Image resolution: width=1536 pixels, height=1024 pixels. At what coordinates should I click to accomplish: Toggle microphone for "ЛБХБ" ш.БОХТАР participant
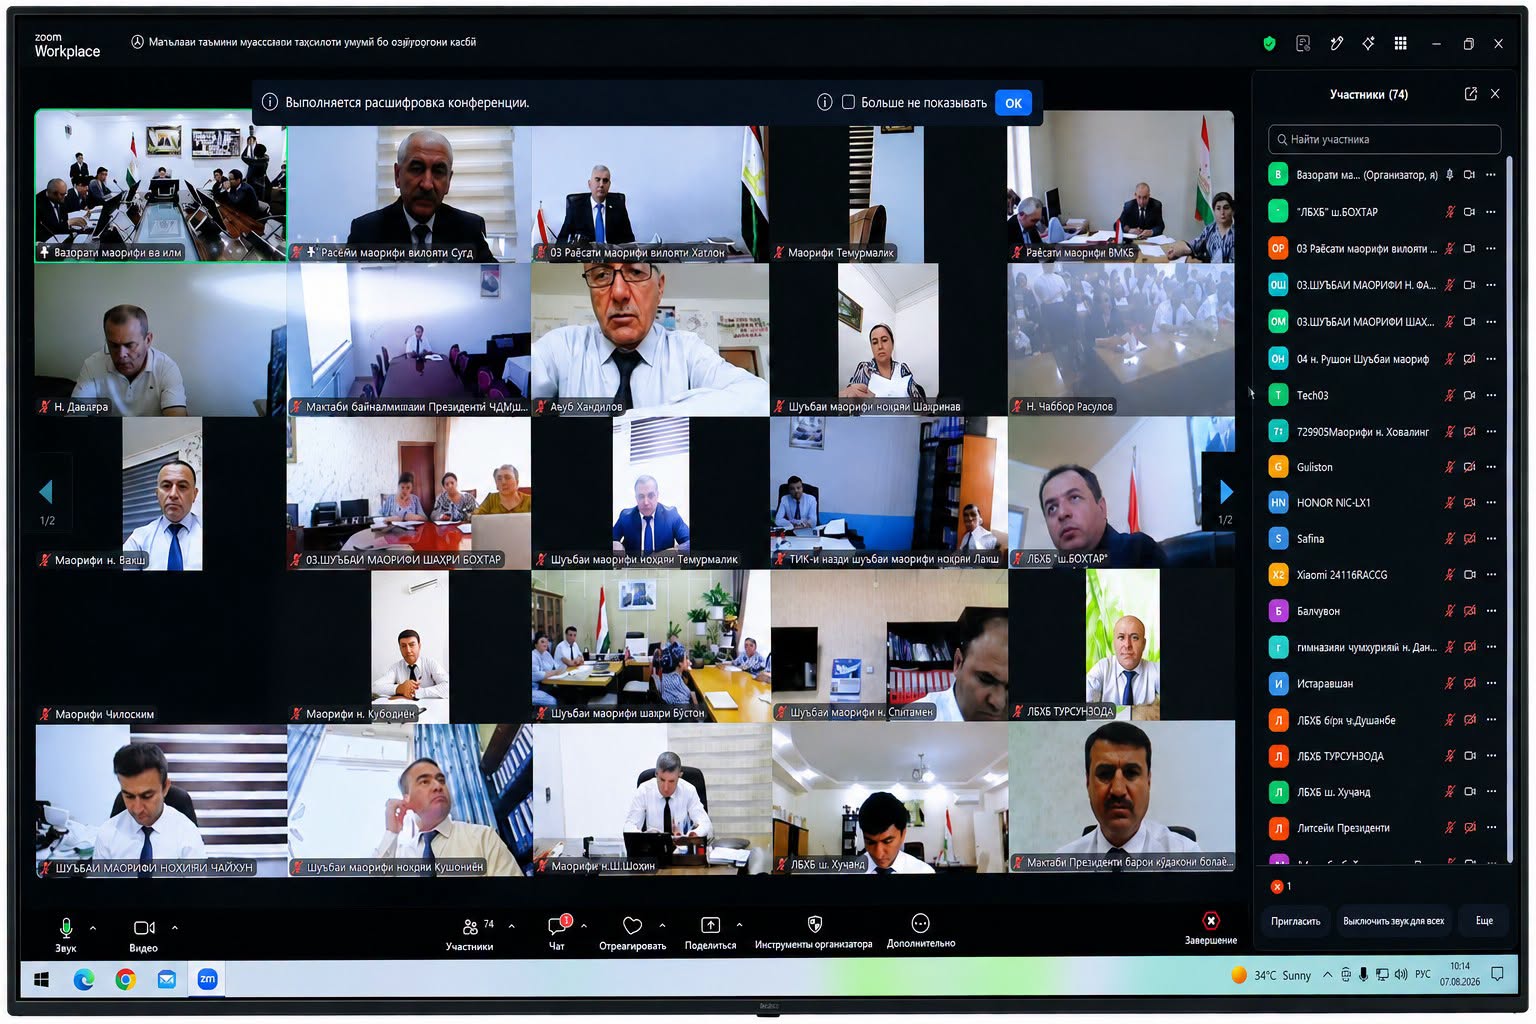[1449, 212]
